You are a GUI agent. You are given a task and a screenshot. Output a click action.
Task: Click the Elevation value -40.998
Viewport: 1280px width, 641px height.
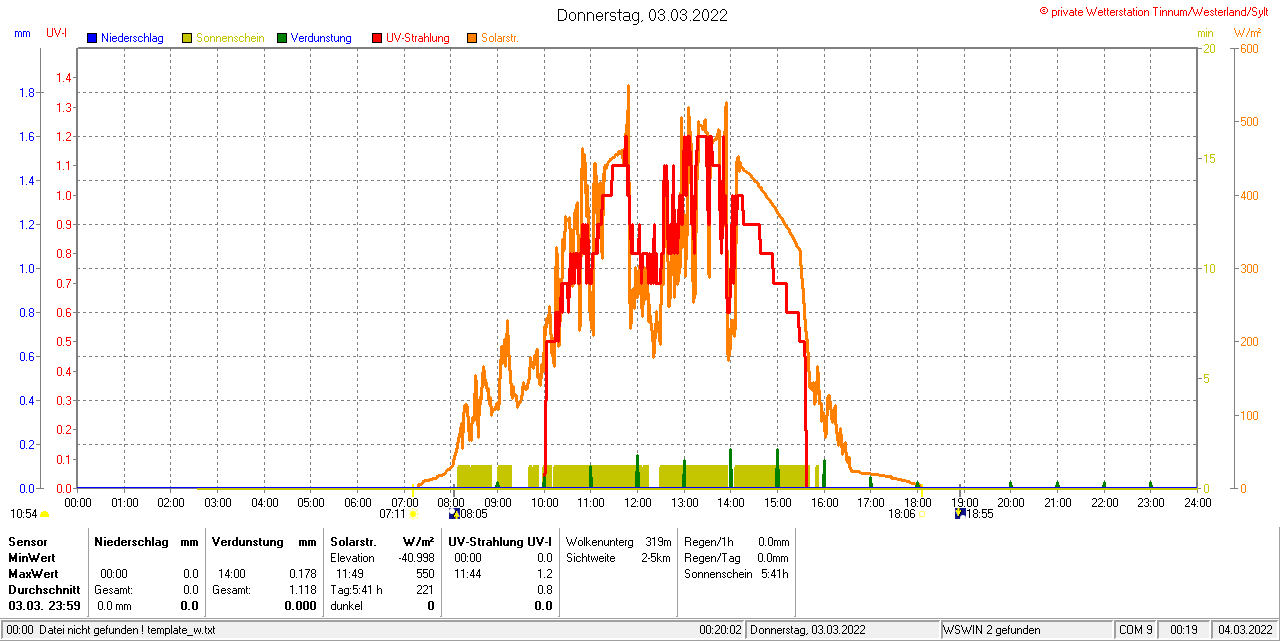415,557
